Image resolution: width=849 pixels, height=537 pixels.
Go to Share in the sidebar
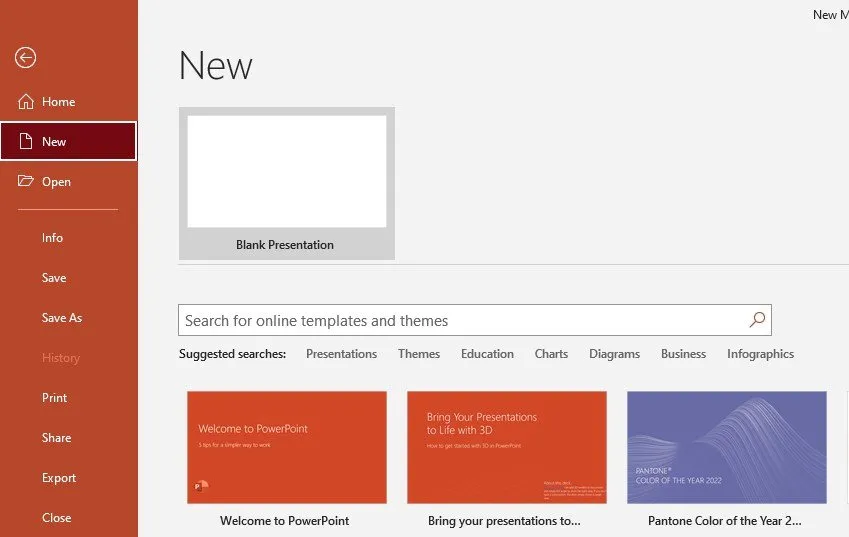point(57,438)
